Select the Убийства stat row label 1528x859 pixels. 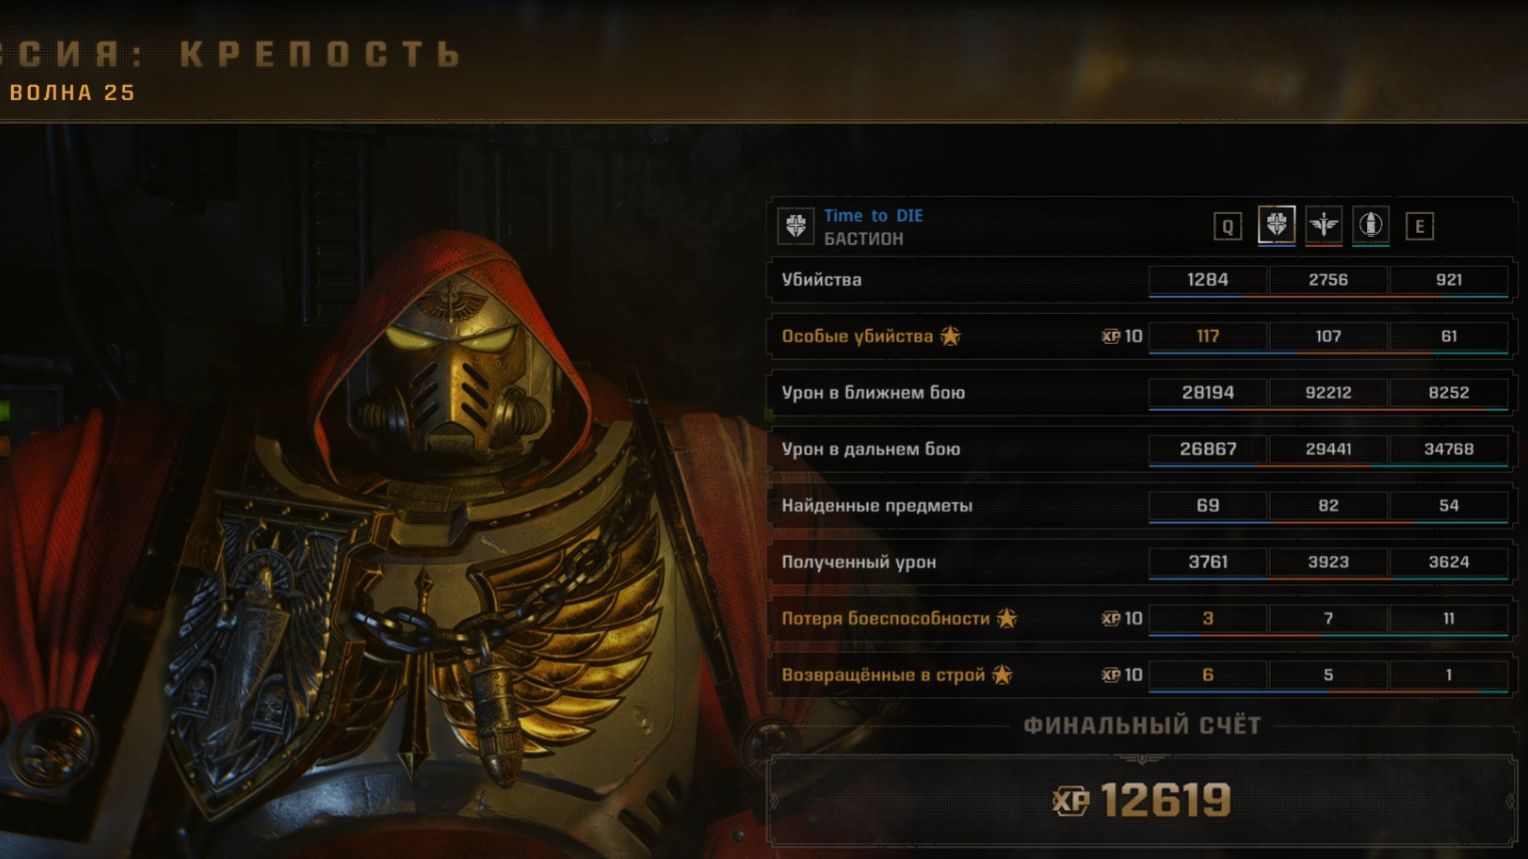[x=821, y=280]
